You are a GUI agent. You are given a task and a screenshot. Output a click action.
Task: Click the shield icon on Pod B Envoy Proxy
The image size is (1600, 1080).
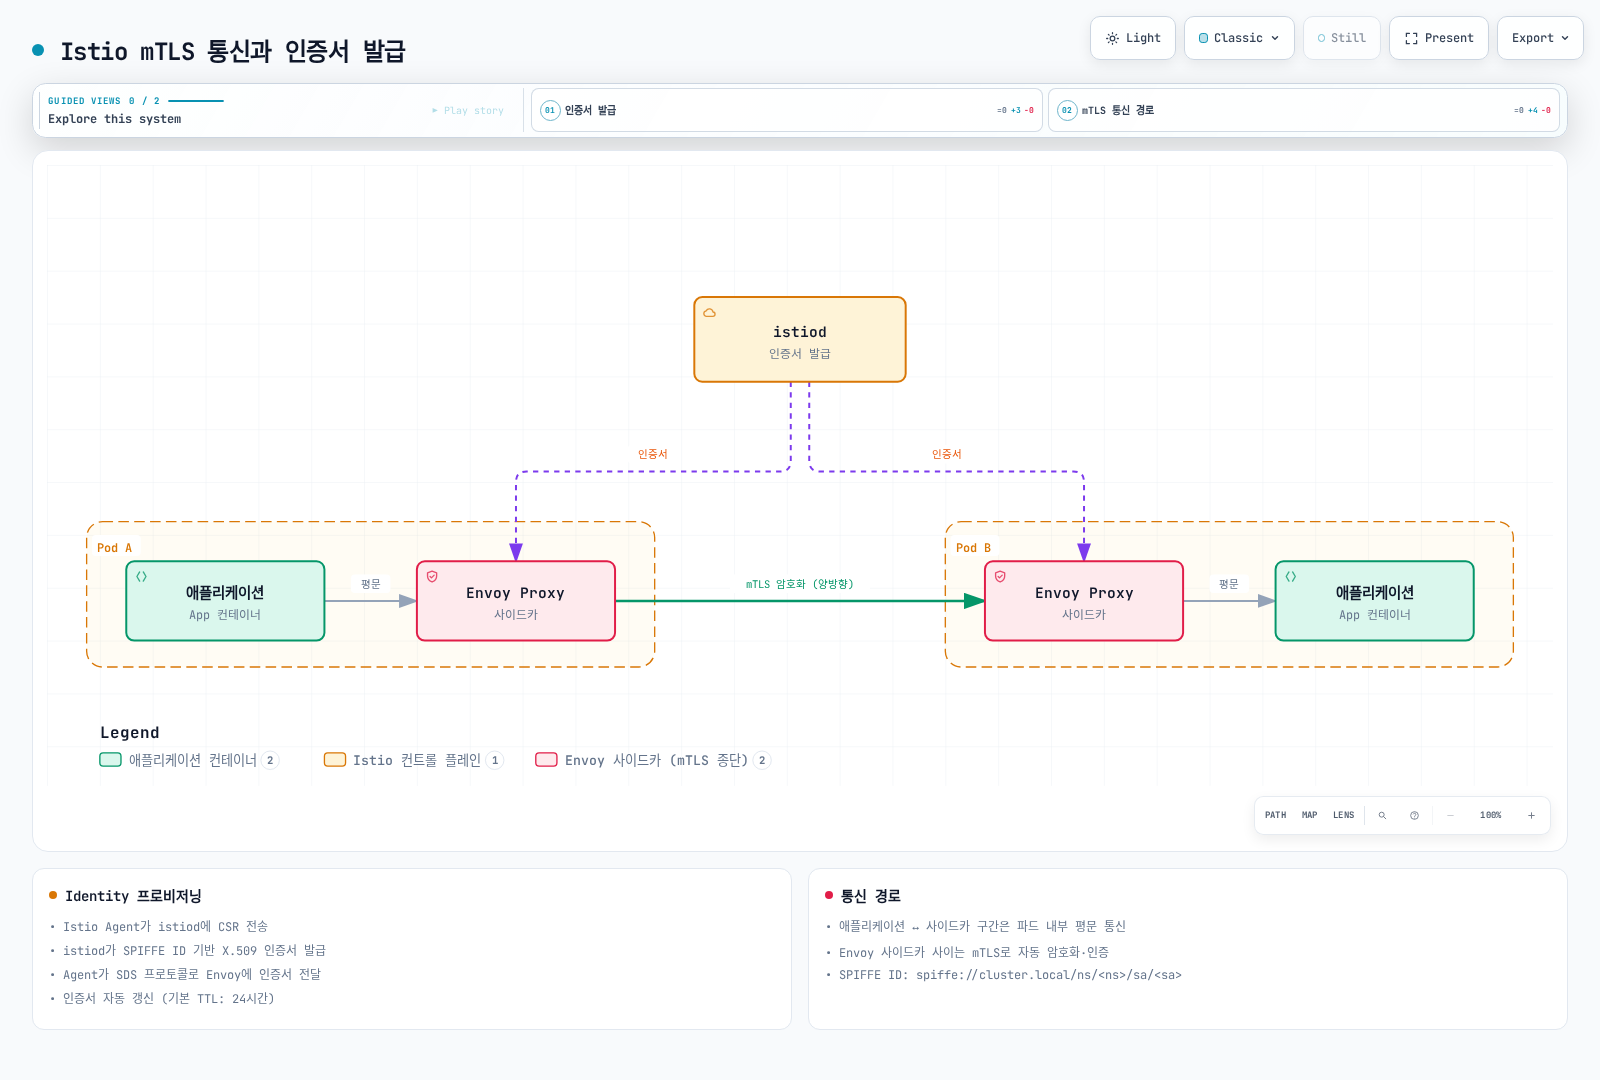point(1000,577)
